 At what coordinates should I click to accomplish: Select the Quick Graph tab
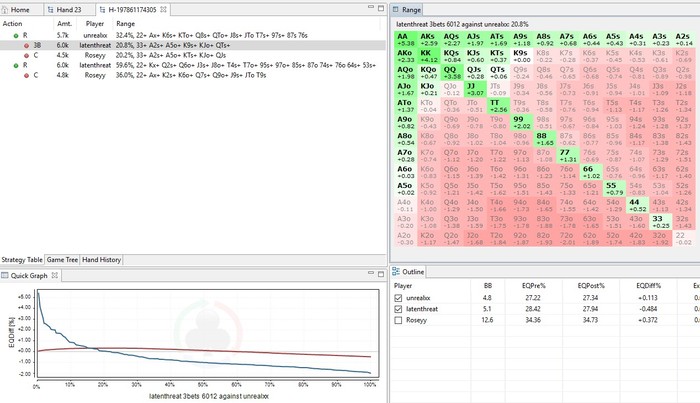pyautogui.click(x=29, y=275)
